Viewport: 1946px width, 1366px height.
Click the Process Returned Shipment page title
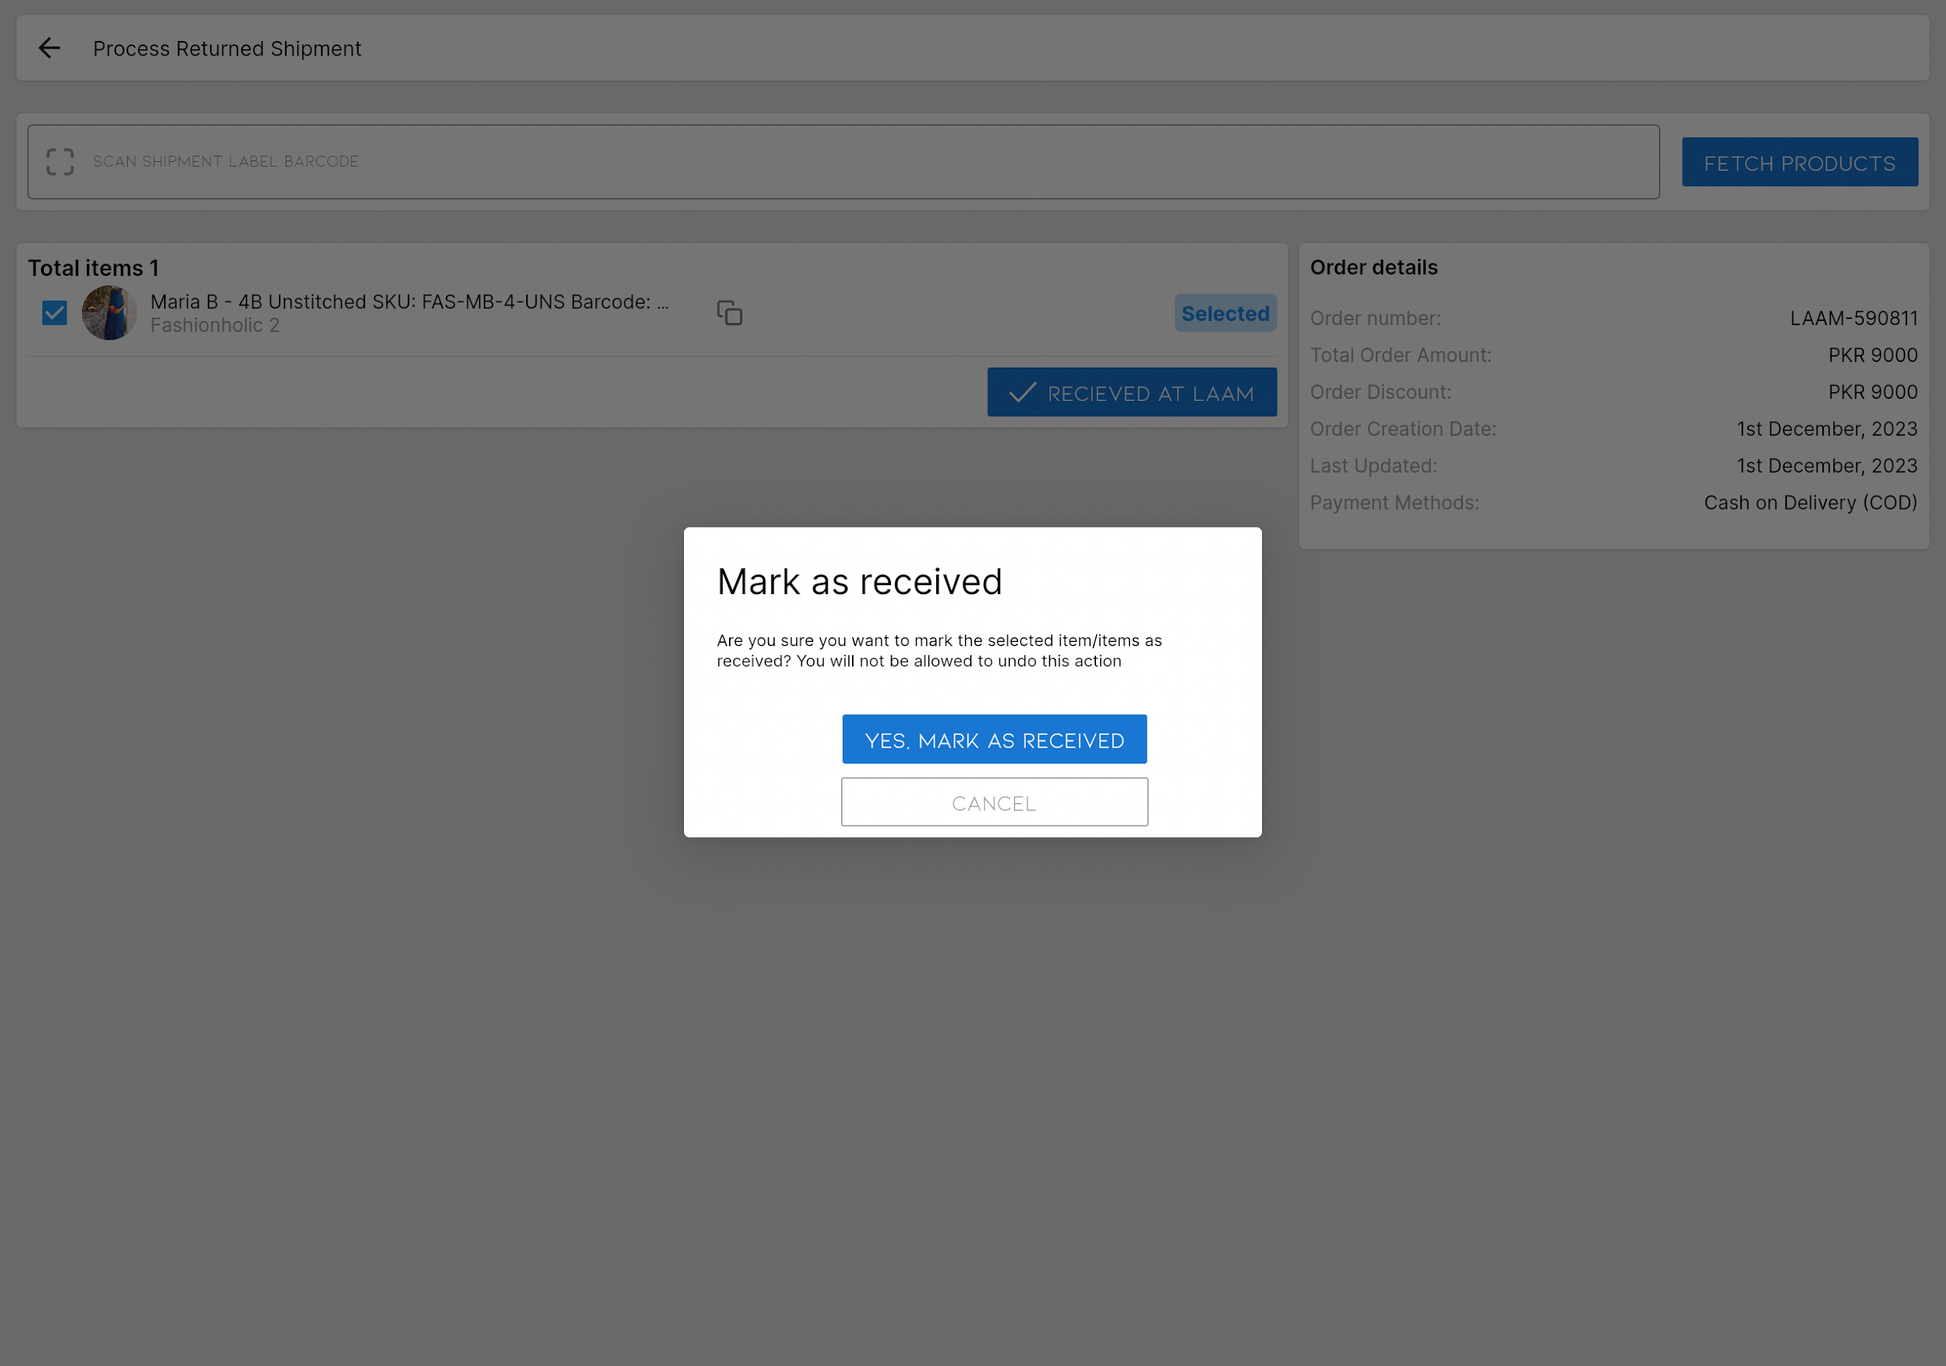227,48
